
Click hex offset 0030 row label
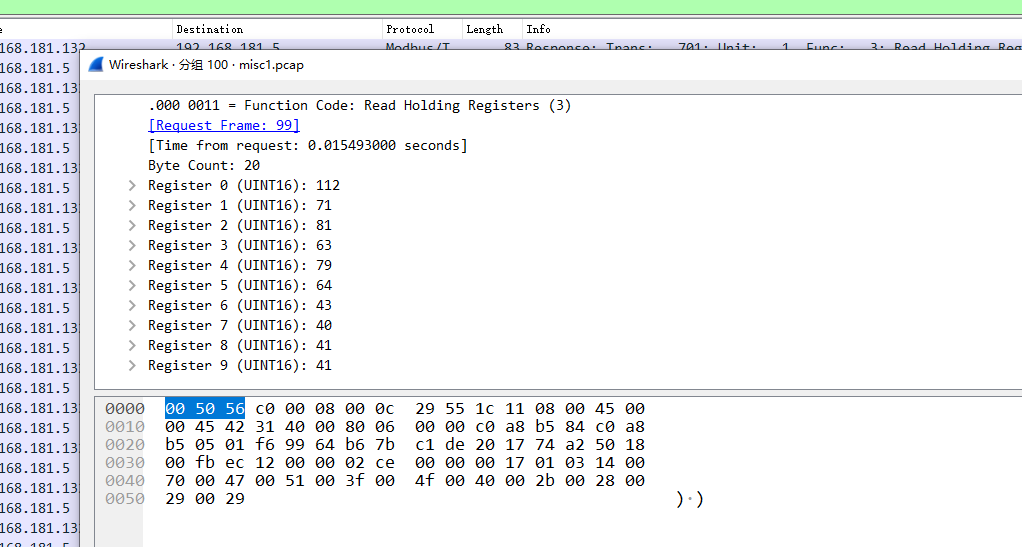coord(125,463)
